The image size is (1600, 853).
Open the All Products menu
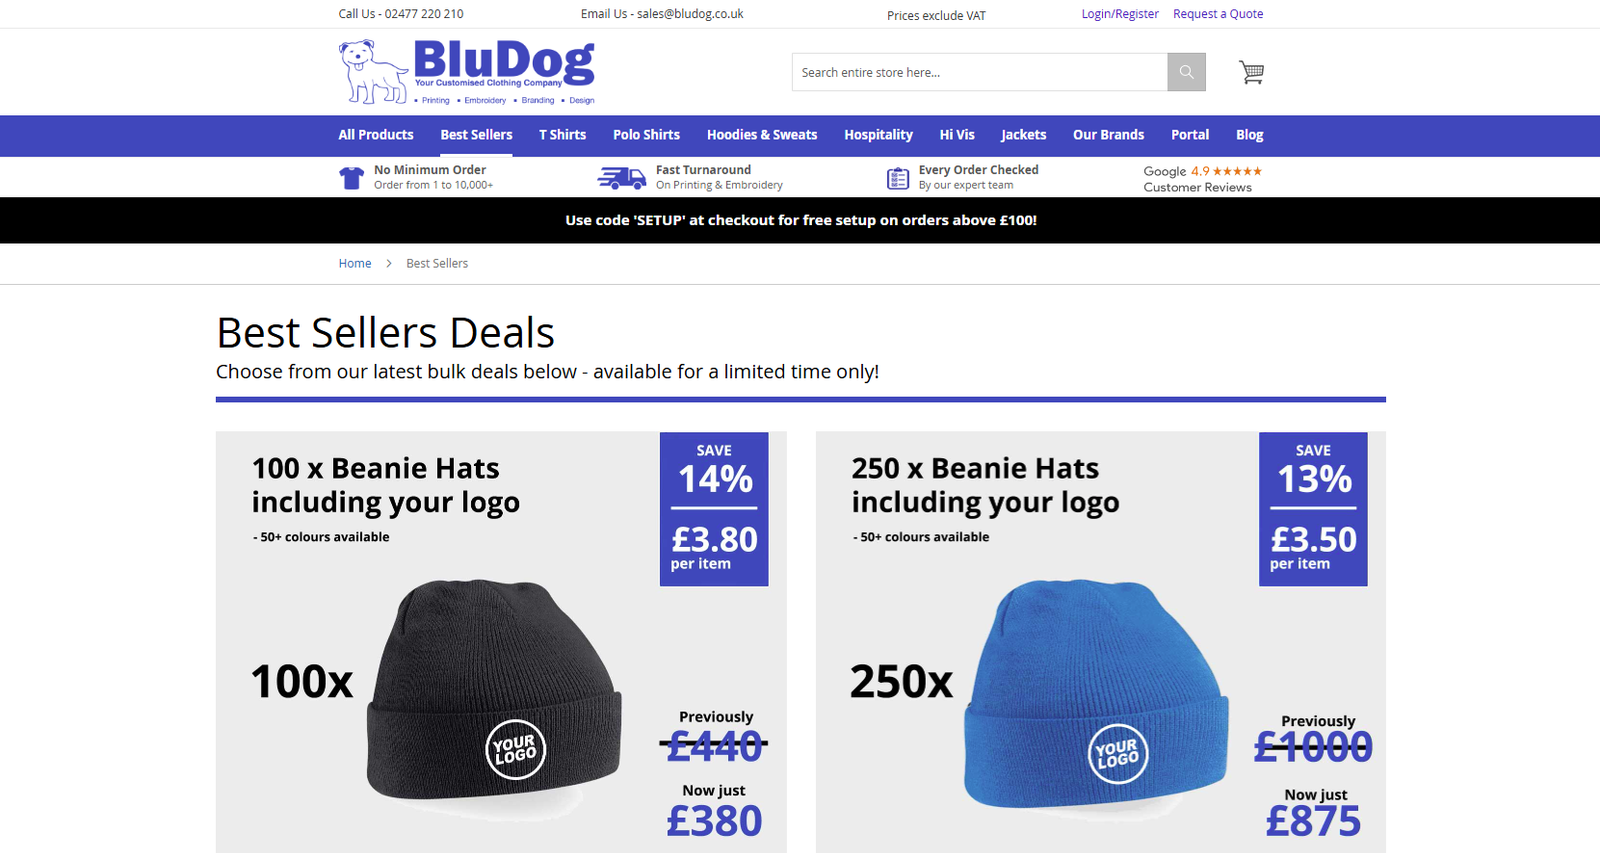coord(376,135)
